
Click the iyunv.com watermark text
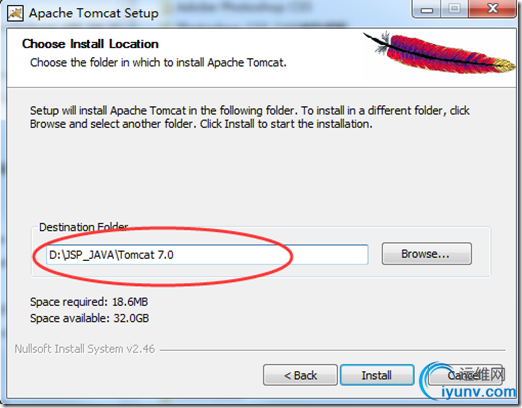479,392
